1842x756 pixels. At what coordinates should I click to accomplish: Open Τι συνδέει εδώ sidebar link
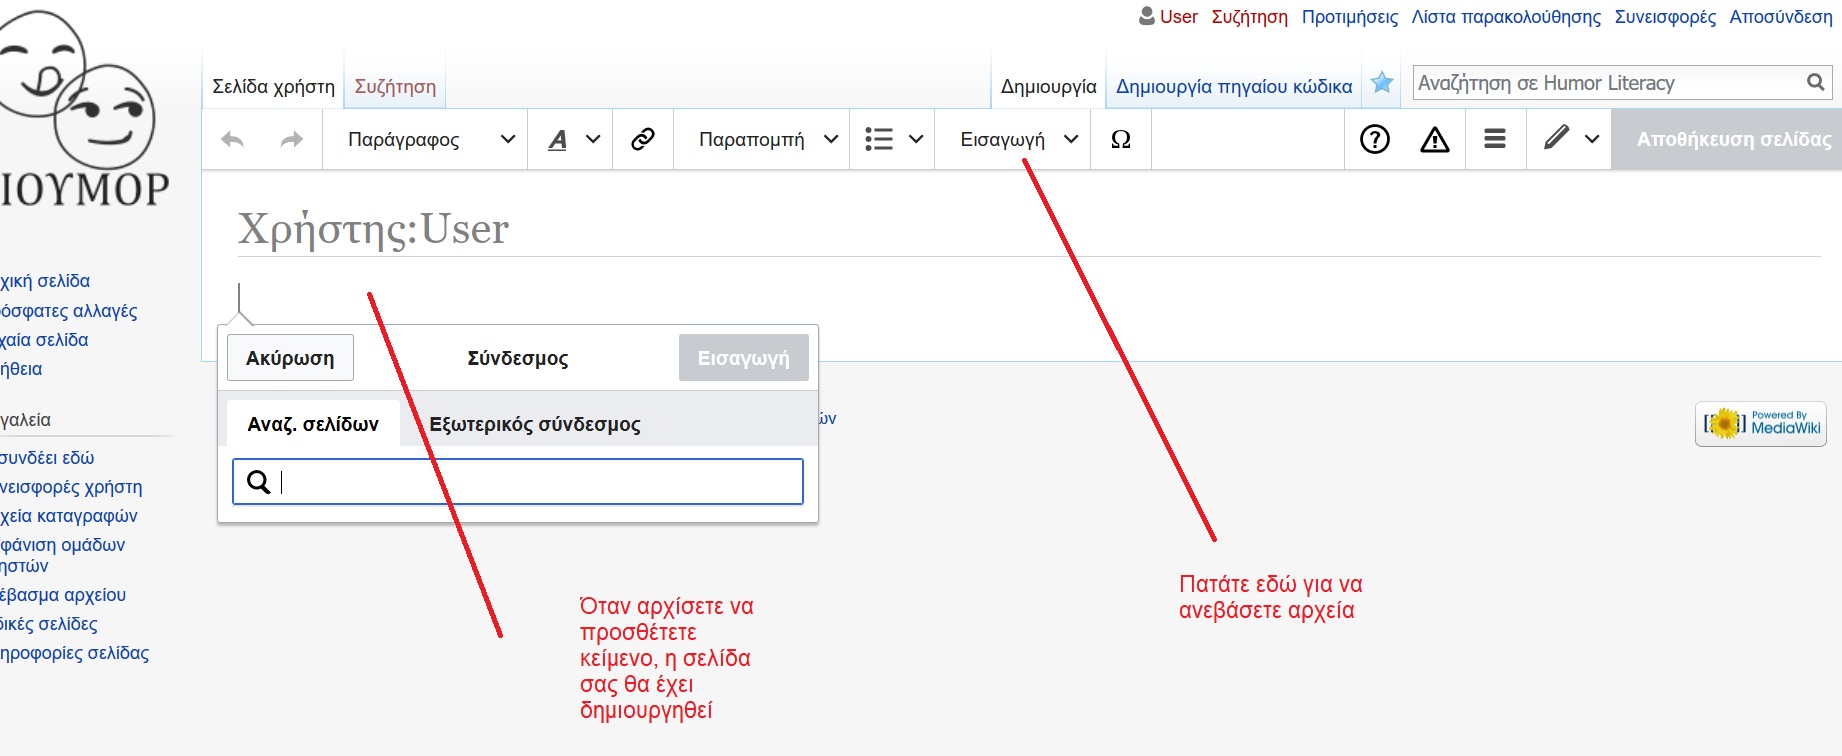[x=47, y=458]
